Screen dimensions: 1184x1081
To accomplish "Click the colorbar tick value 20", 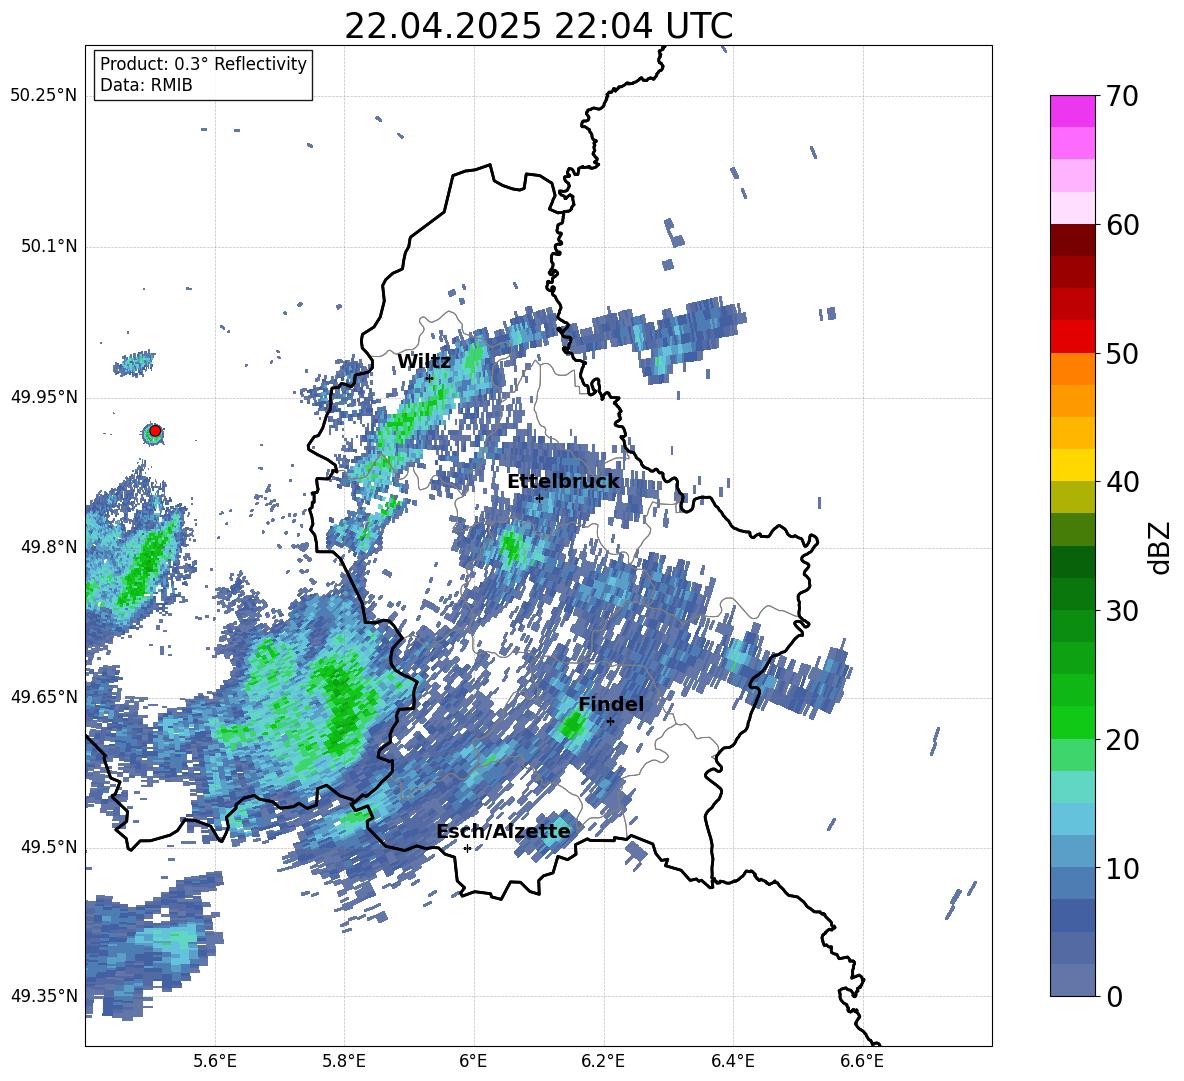I will (1123, 740).
